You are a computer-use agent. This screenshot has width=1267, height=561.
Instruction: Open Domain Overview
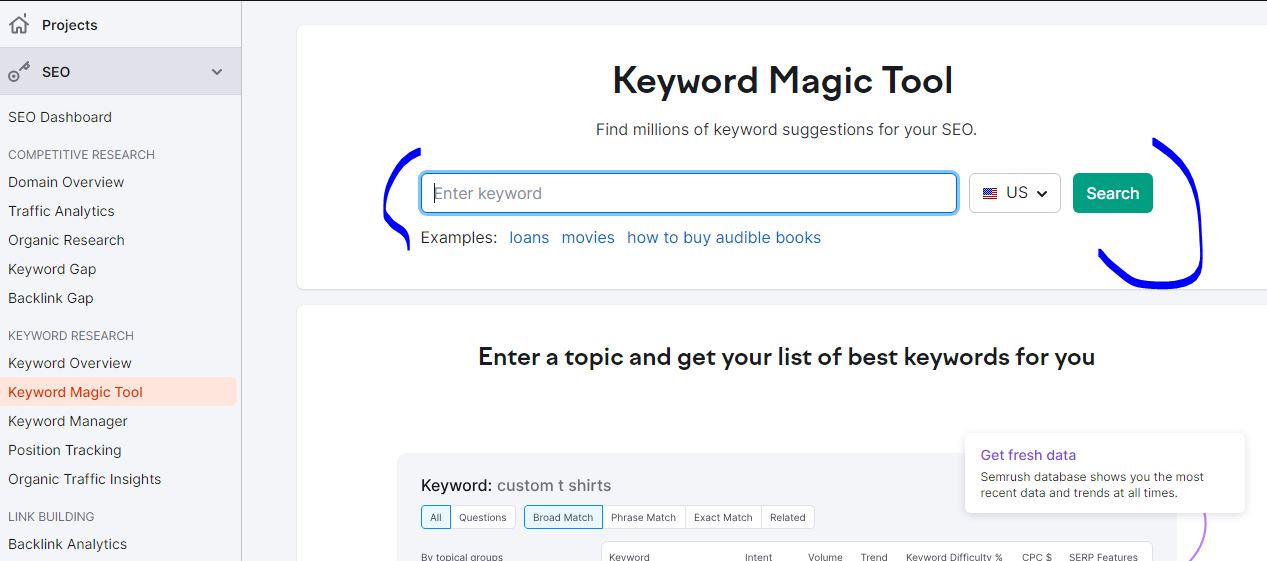[66, 182]
